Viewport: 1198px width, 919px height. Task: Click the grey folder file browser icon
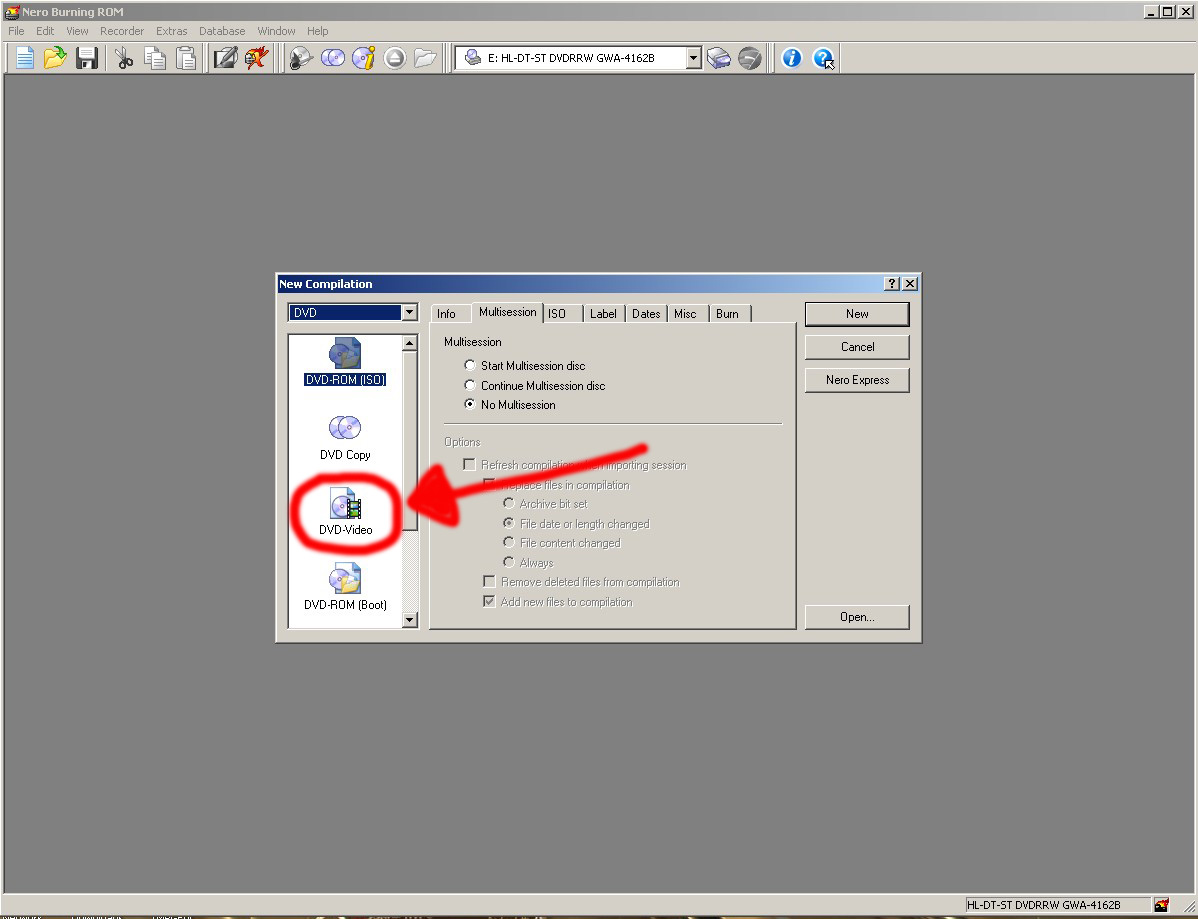coord(425,58)
